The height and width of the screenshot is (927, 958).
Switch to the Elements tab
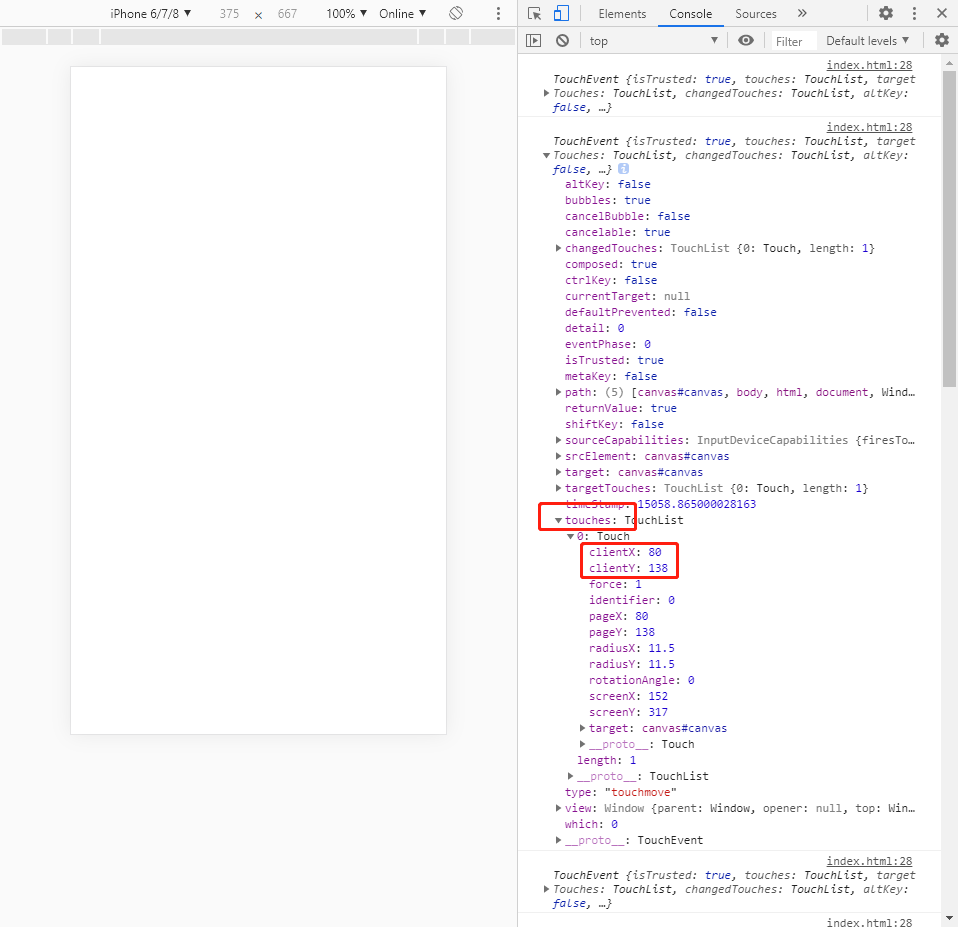click(622, 13)
